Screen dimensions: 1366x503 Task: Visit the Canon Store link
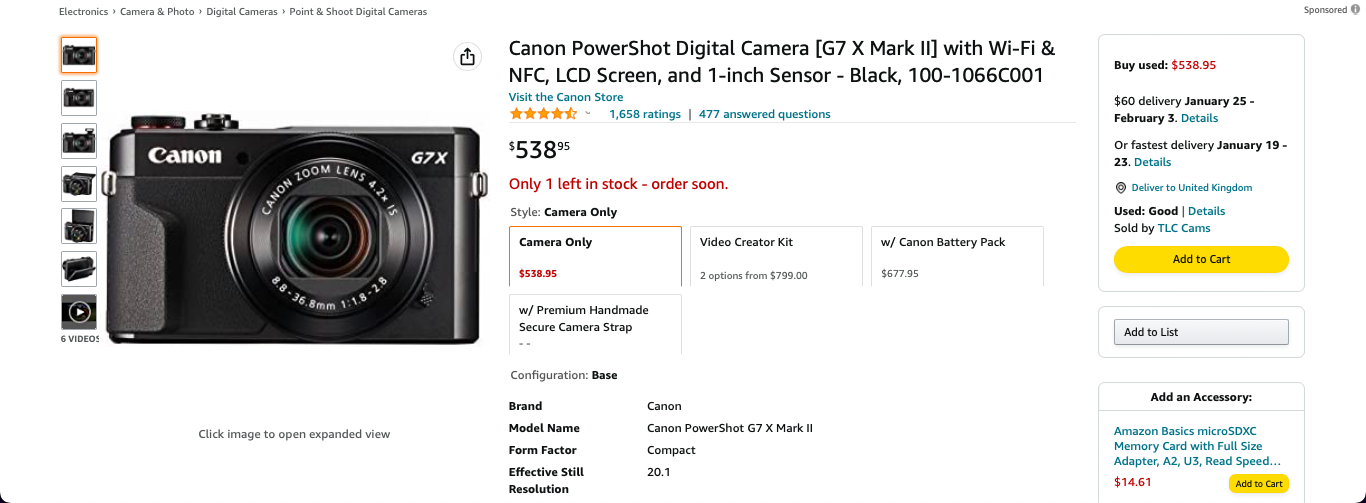coord(566,97)
